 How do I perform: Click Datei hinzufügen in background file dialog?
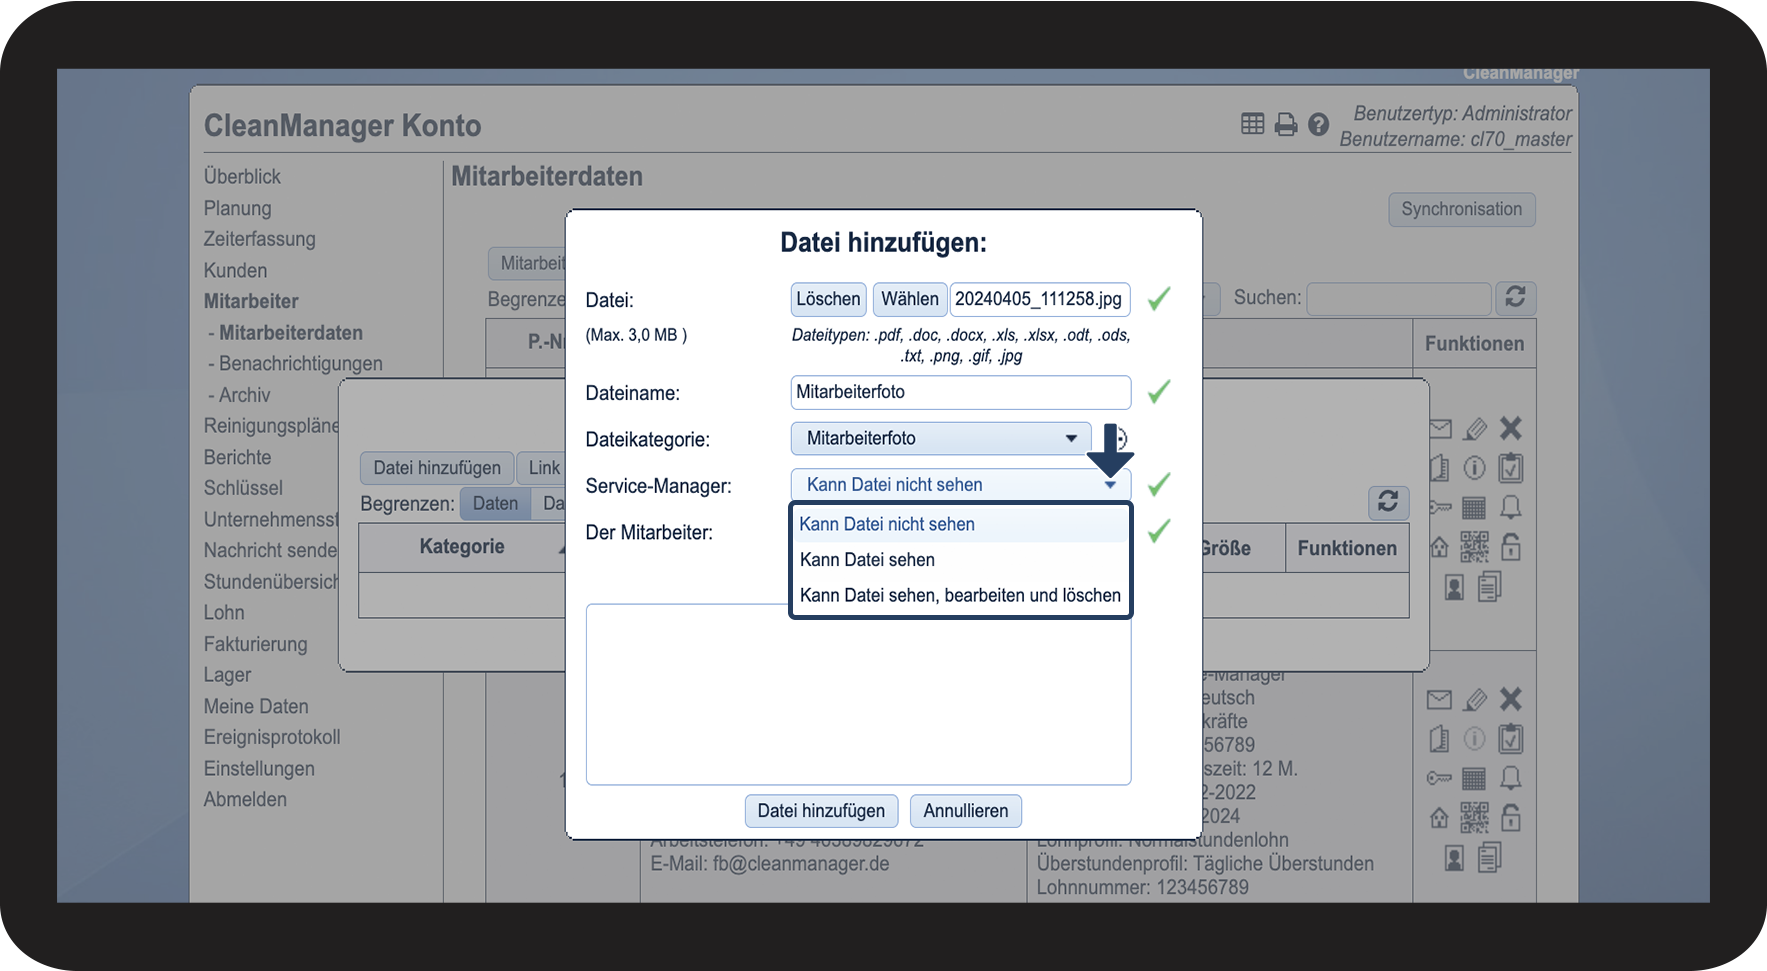(437, 468)
